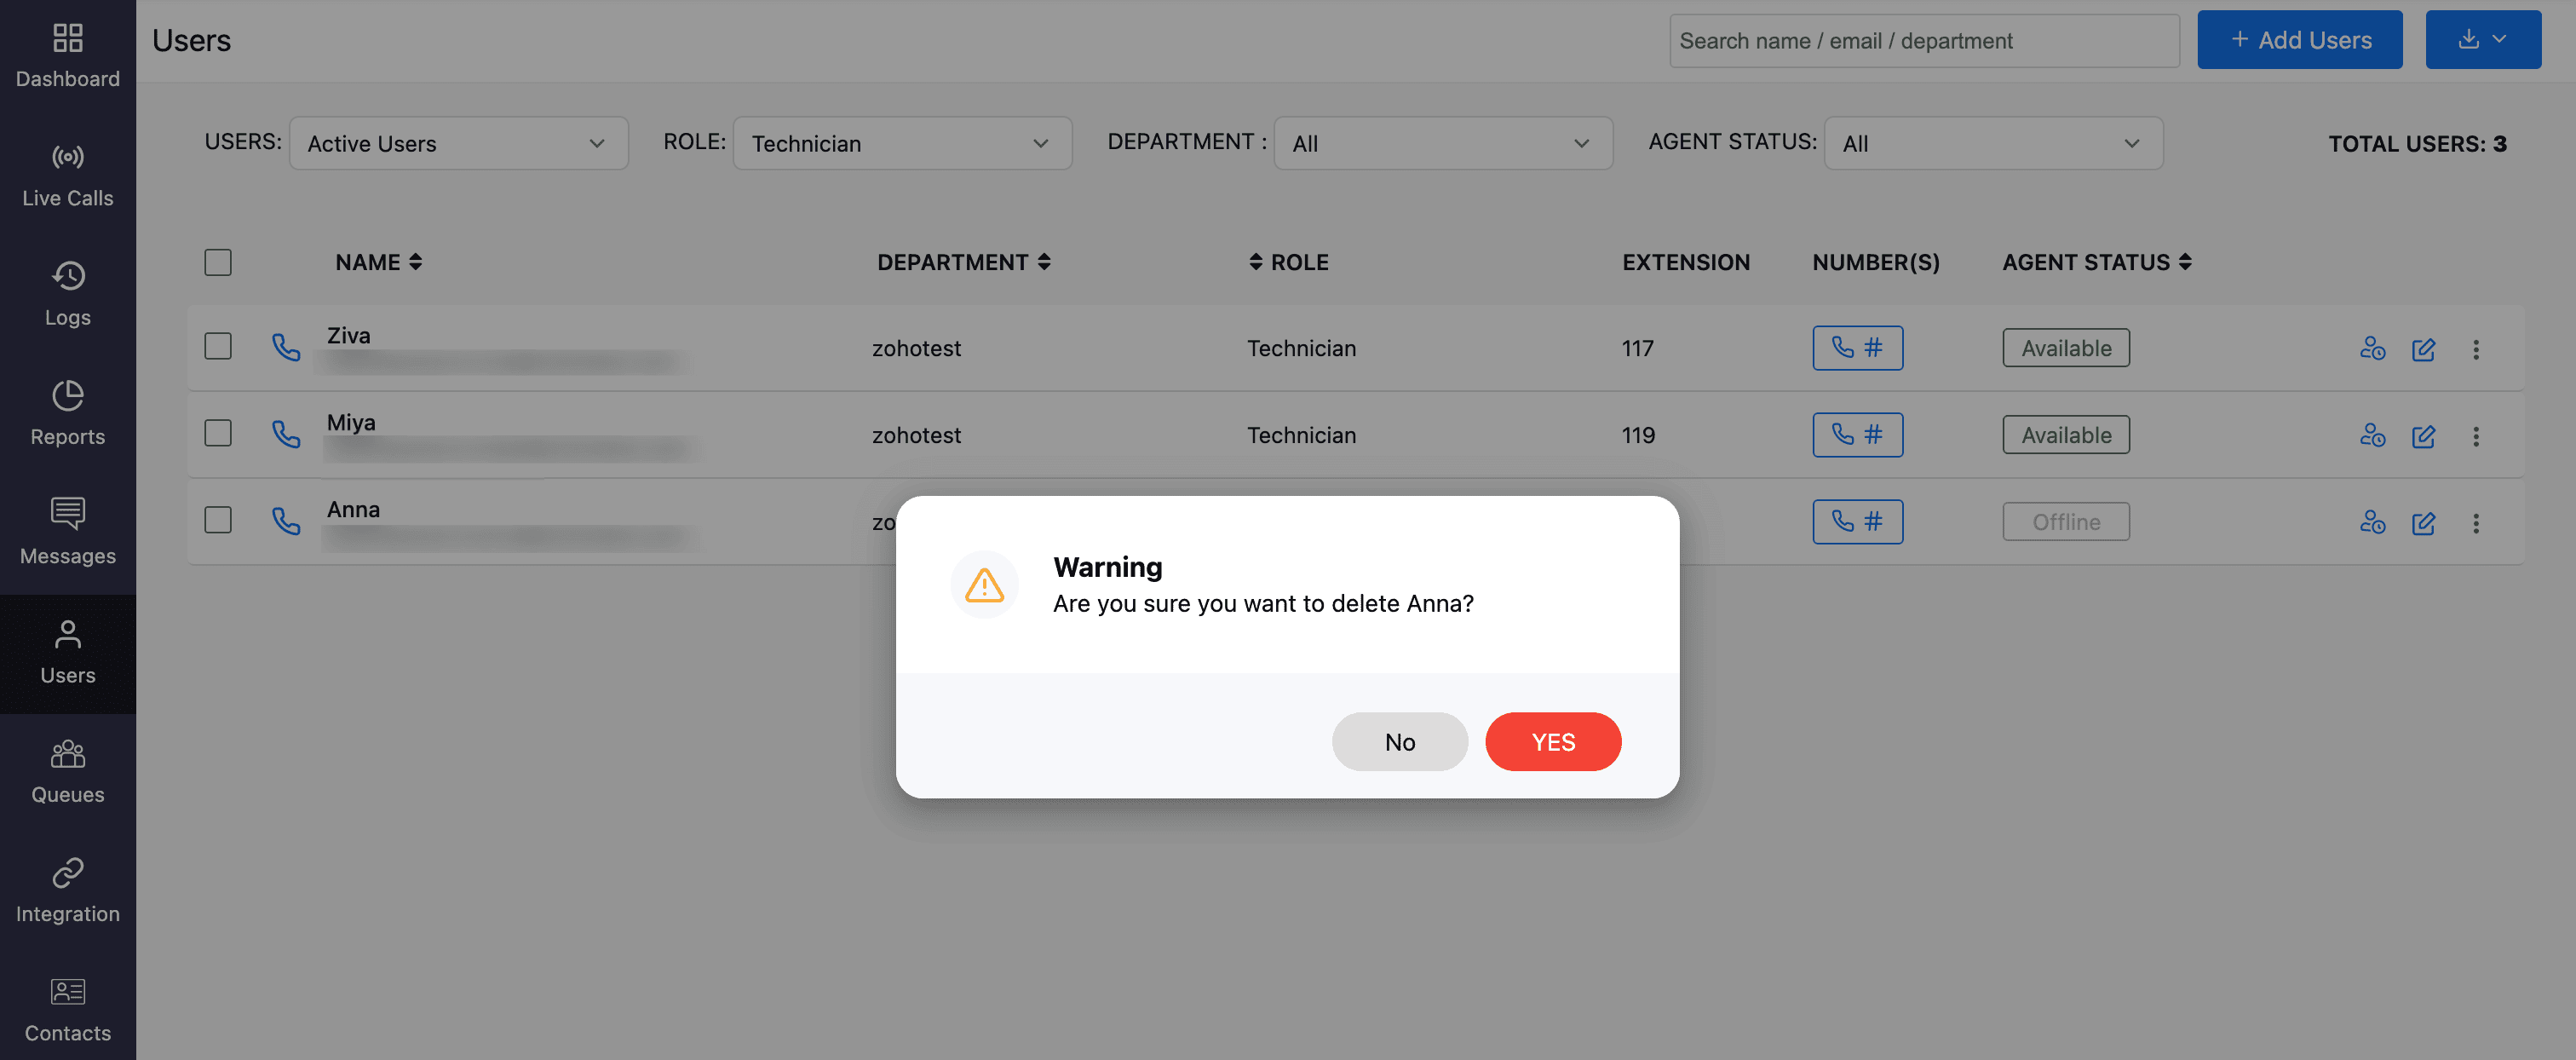
Task: Sort the table by the Name column
Action: [x=378, y=262]
